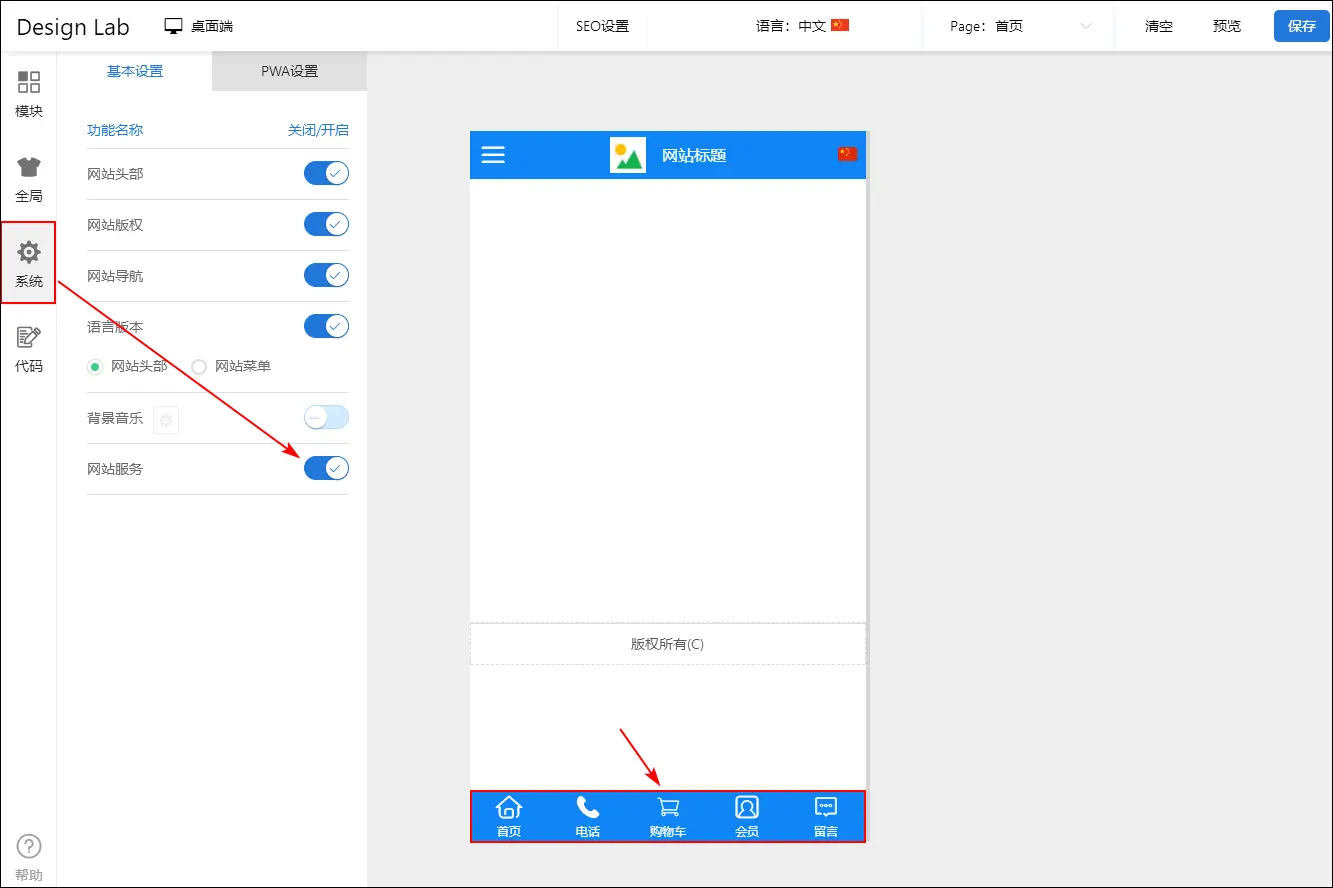This screenshot has height=888, width=1333.
Task: Switch to the PWA设置 tab
Action: (289, 71)
